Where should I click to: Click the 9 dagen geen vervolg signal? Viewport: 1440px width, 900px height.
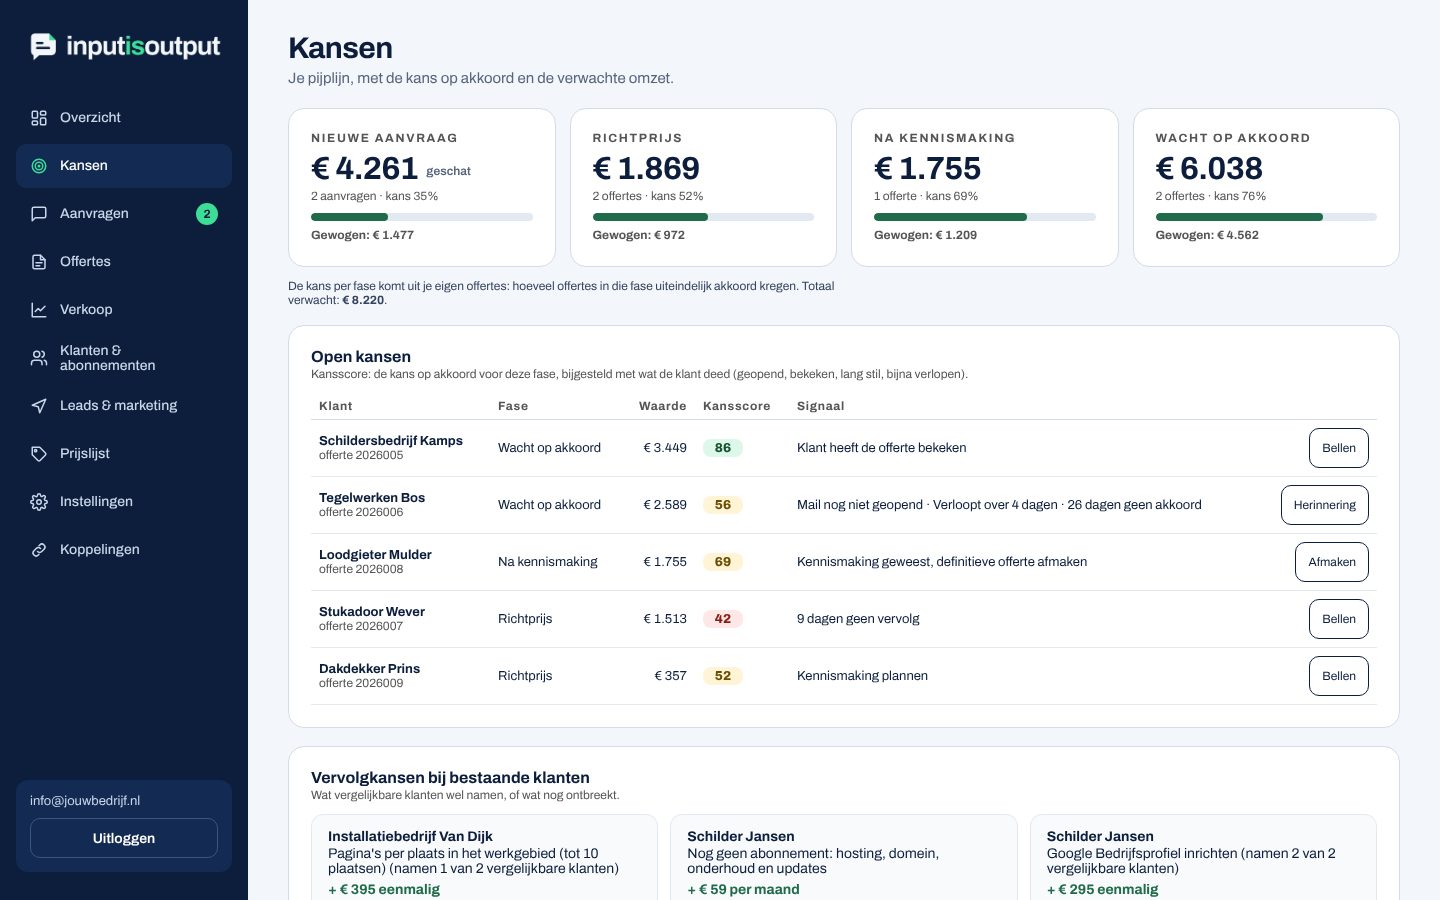858,619
